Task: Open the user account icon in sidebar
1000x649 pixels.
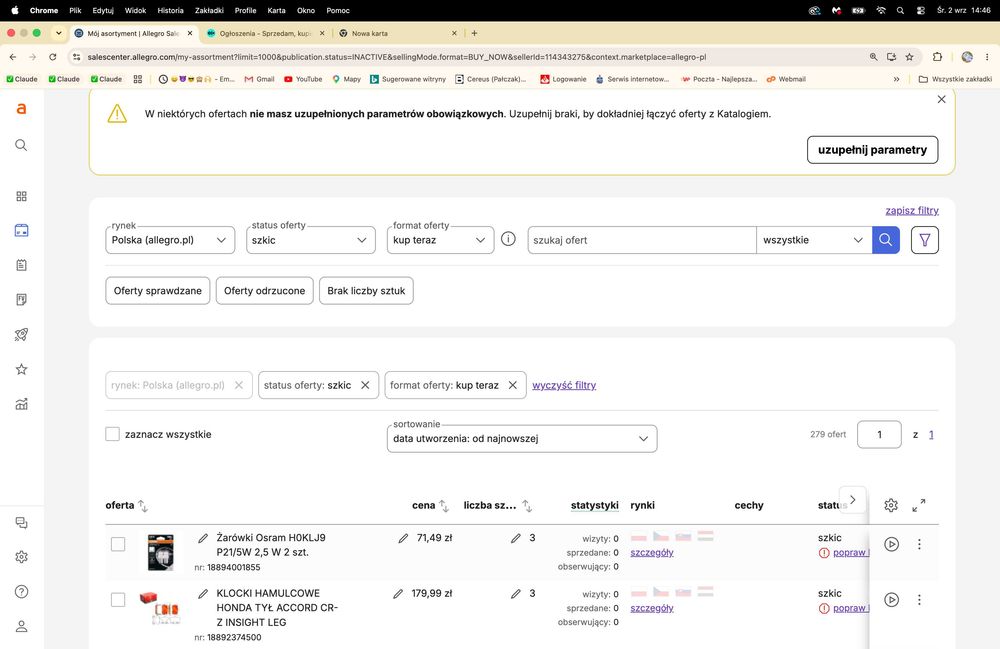Action: (21, 626)
